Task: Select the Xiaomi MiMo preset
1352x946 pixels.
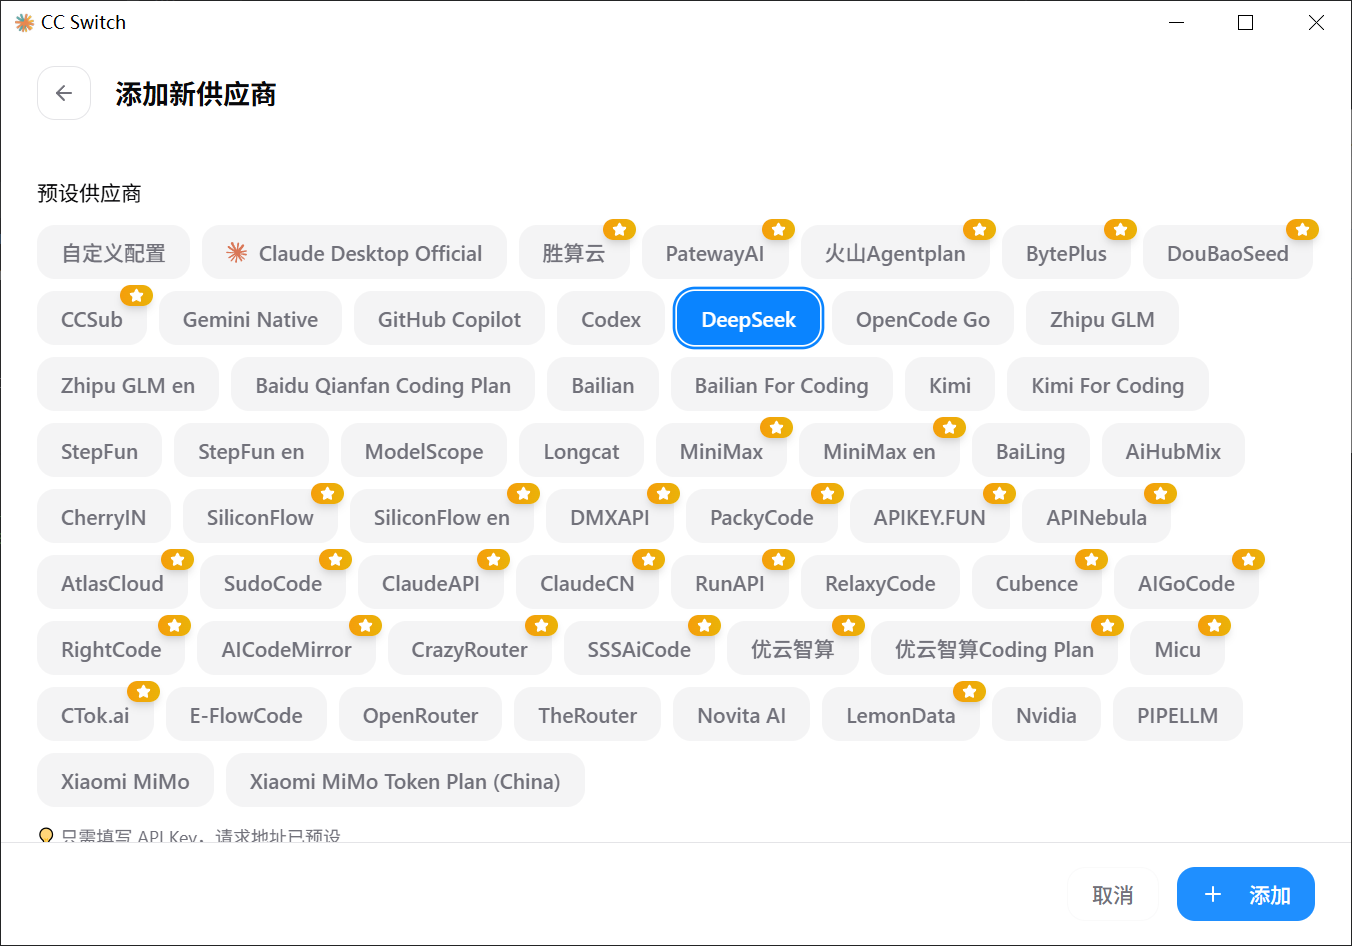Action: tap(125, 781)
